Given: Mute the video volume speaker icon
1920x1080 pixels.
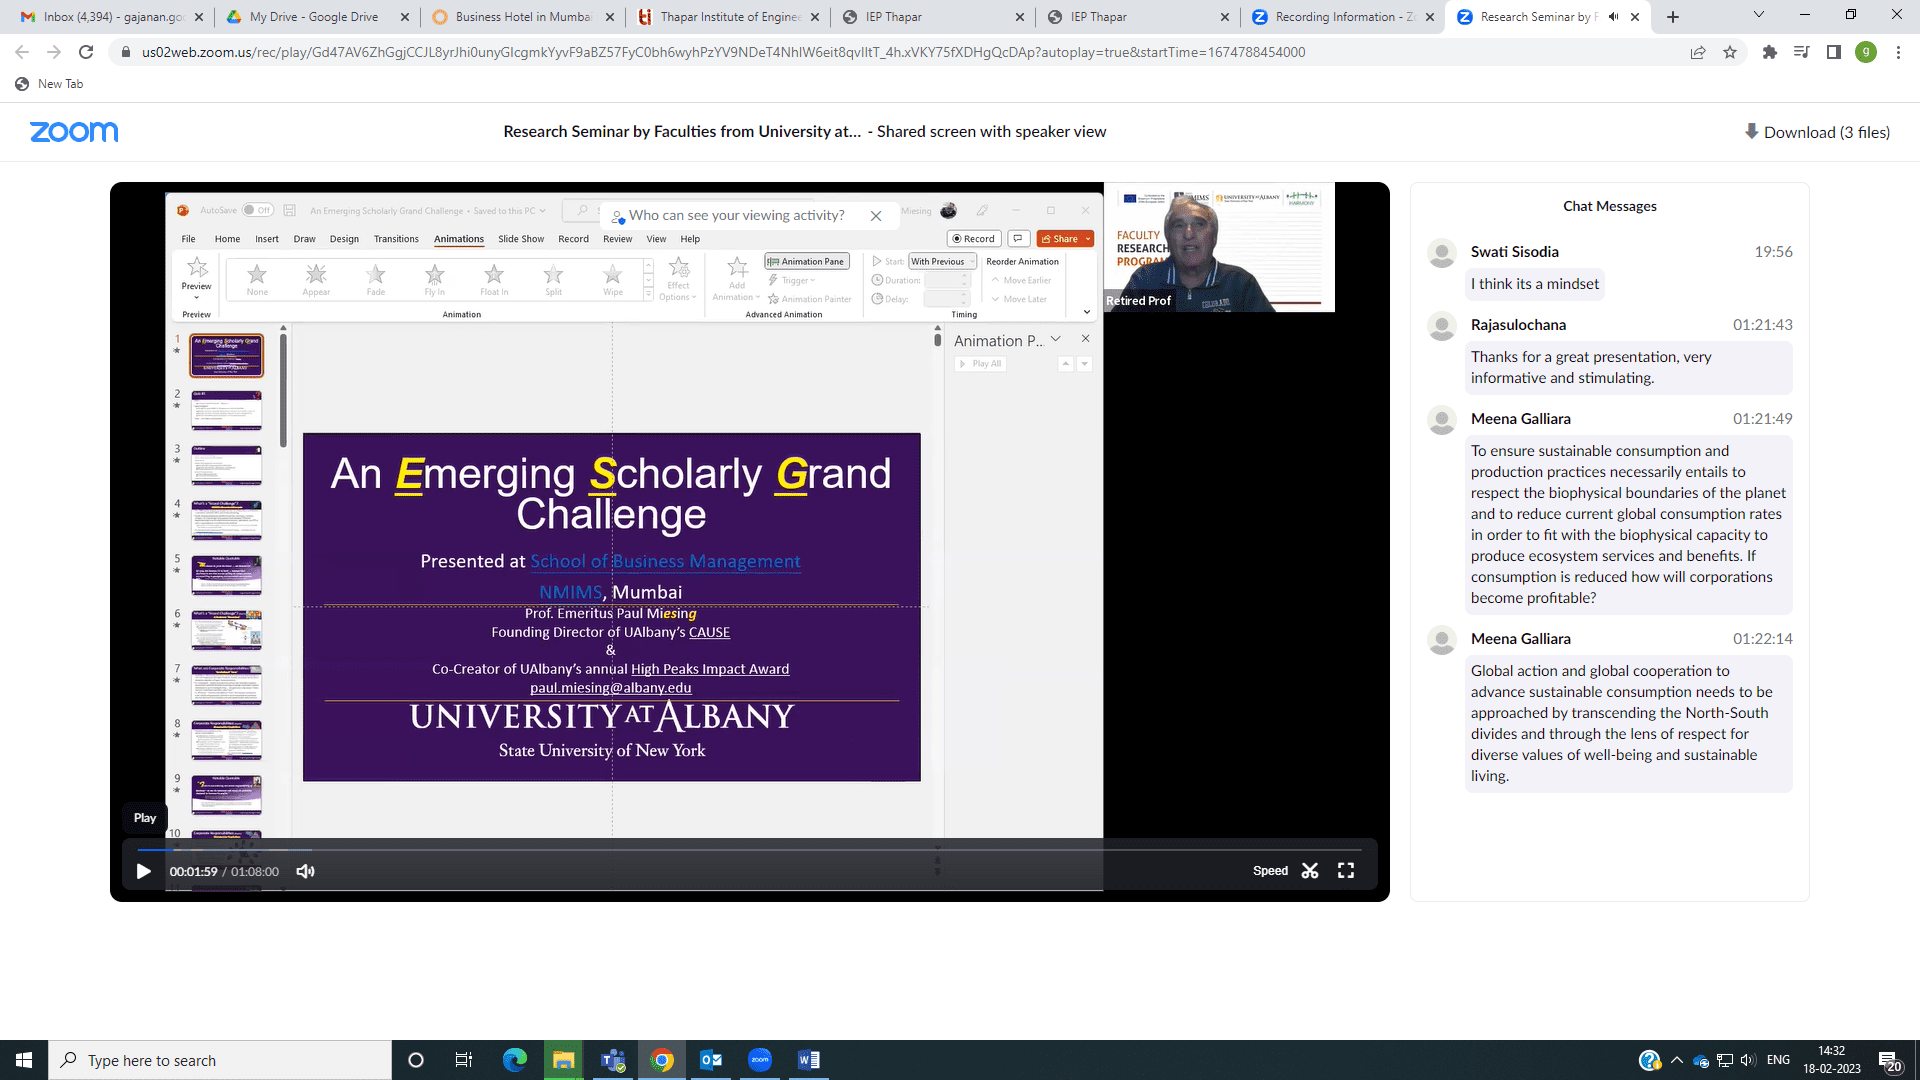Looking at the screenshot, I should [306, 871].
